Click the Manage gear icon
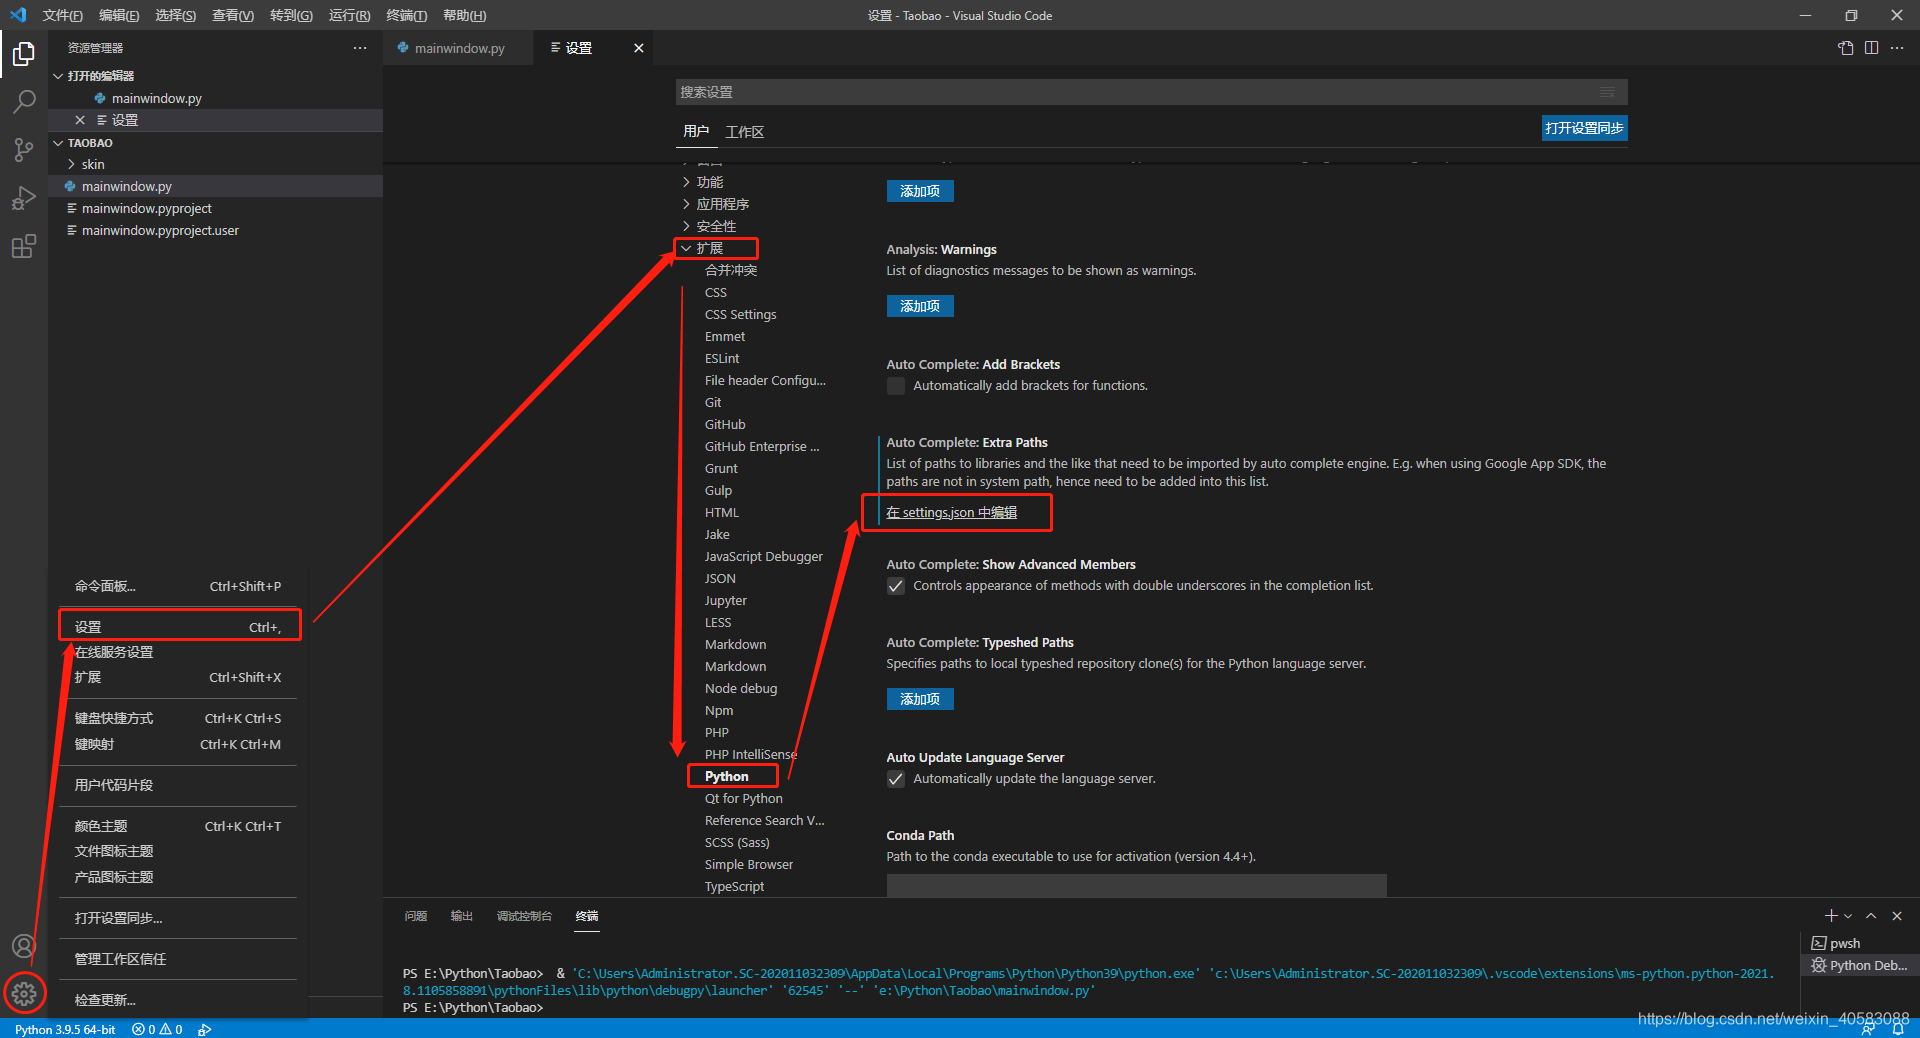The image size is (1920, 1038). [x=24, y=993]
